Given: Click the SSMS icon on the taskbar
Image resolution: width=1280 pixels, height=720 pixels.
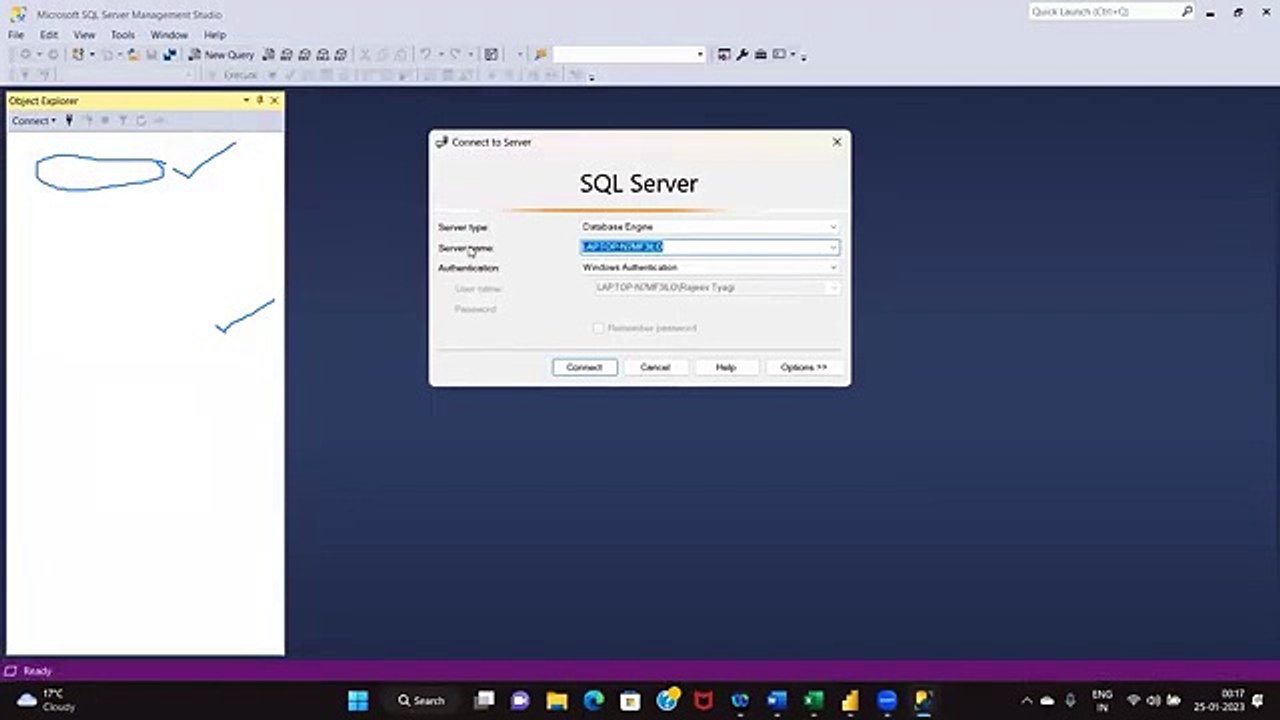Looking at the screenshot, I should 923,700.
